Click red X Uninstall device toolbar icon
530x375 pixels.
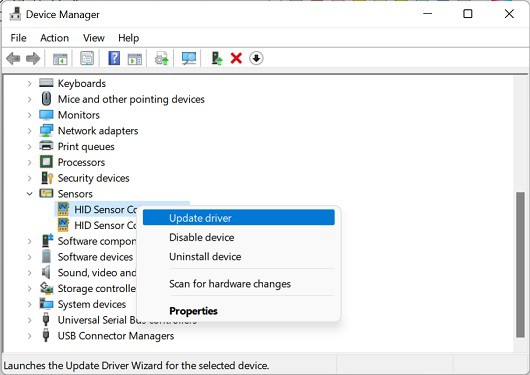(236, 58)
